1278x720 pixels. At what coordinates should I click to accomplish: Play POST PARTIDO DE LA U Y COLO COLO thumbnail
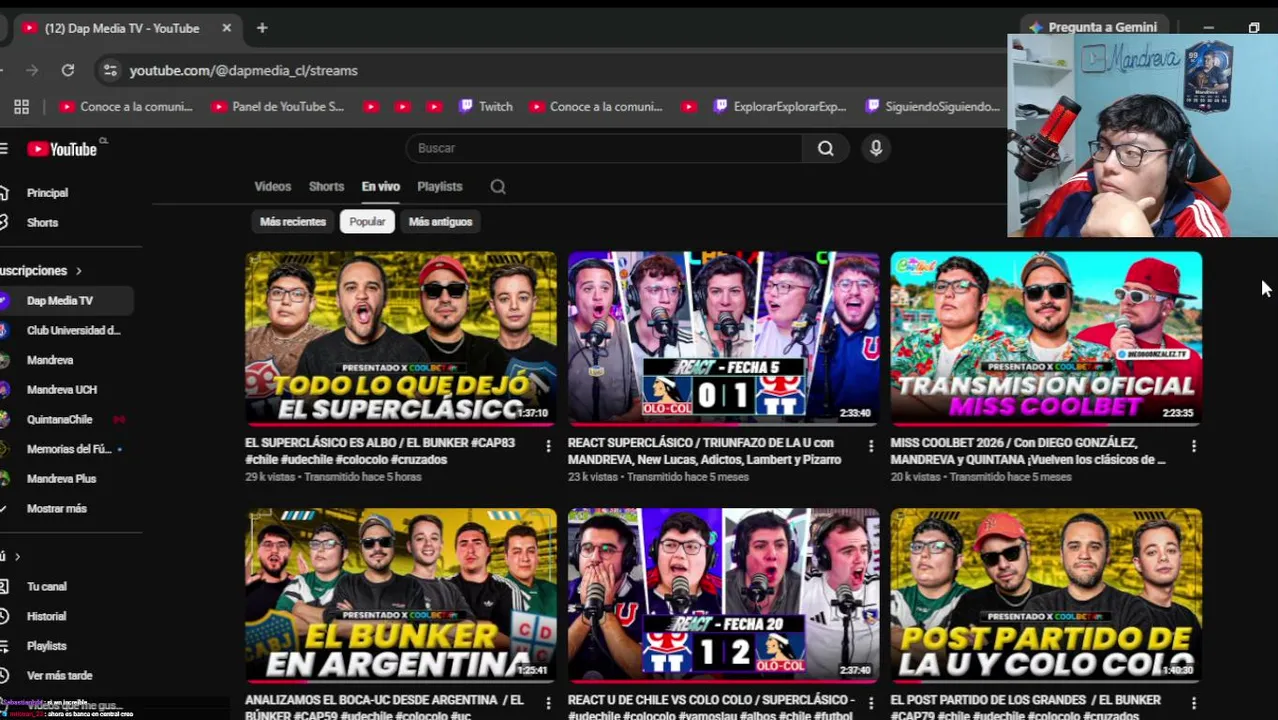(1047, 595)
